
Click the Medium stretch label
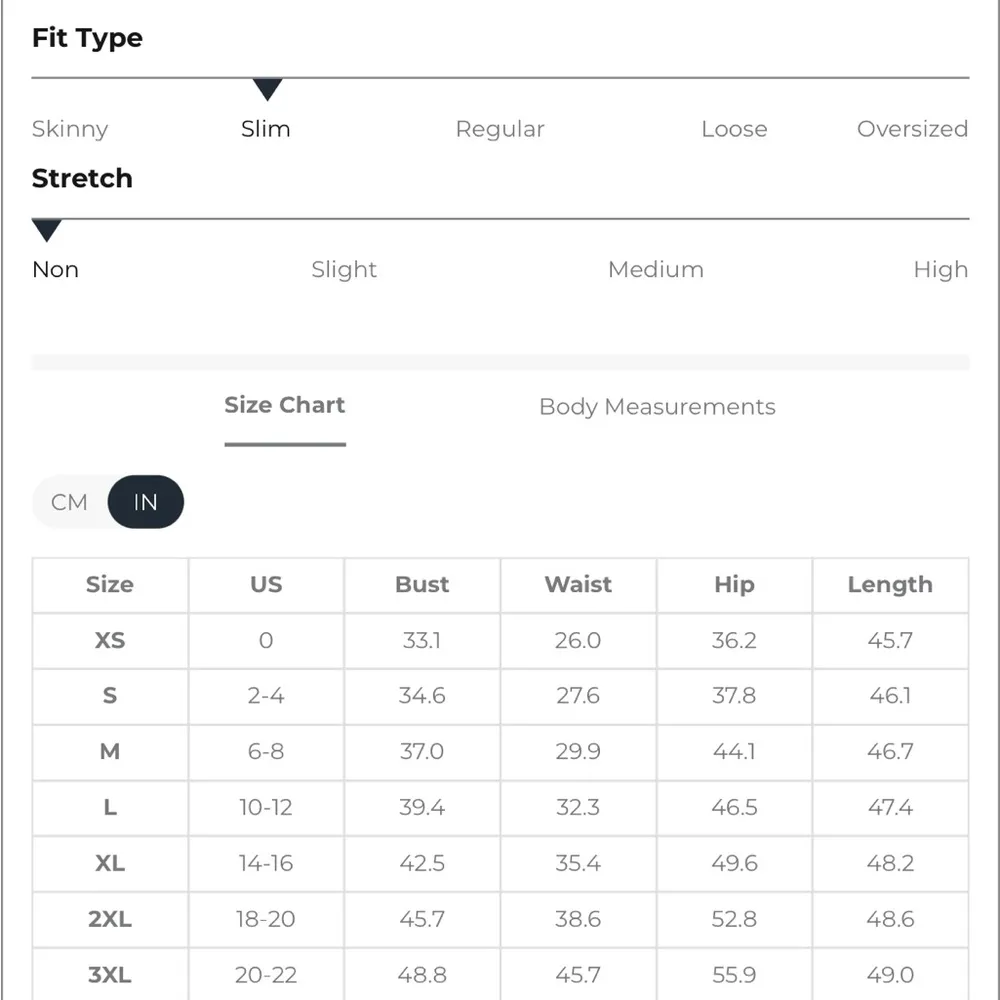coord(656,270)
